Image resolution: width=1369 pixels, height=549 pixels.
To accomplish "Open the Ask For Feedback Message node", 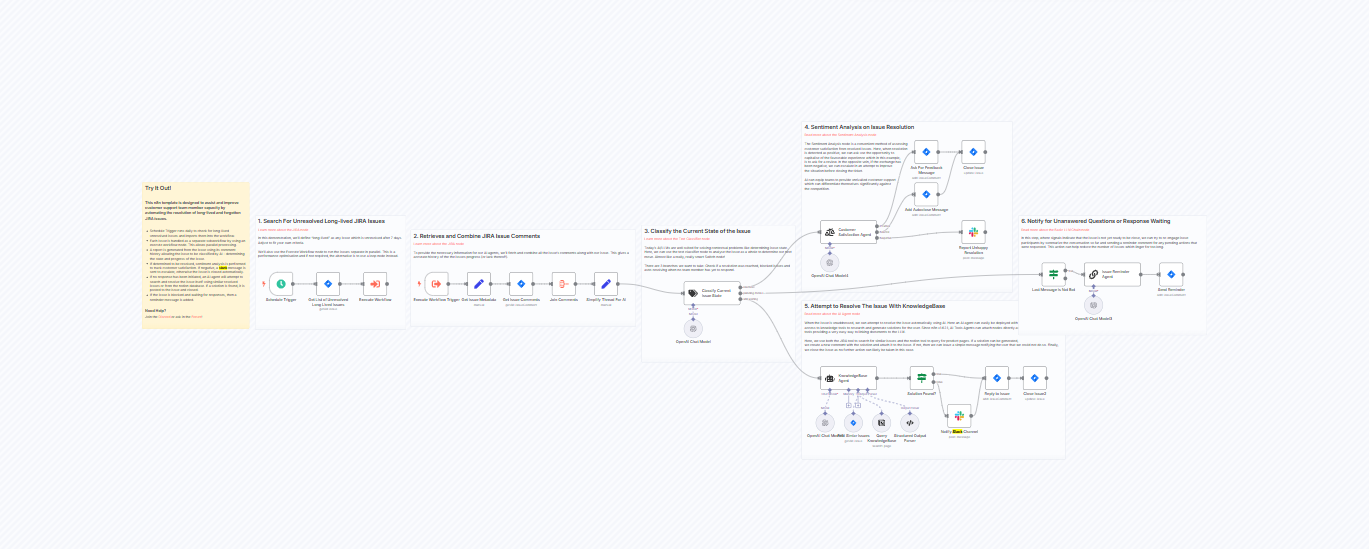I will pos(926,153).
